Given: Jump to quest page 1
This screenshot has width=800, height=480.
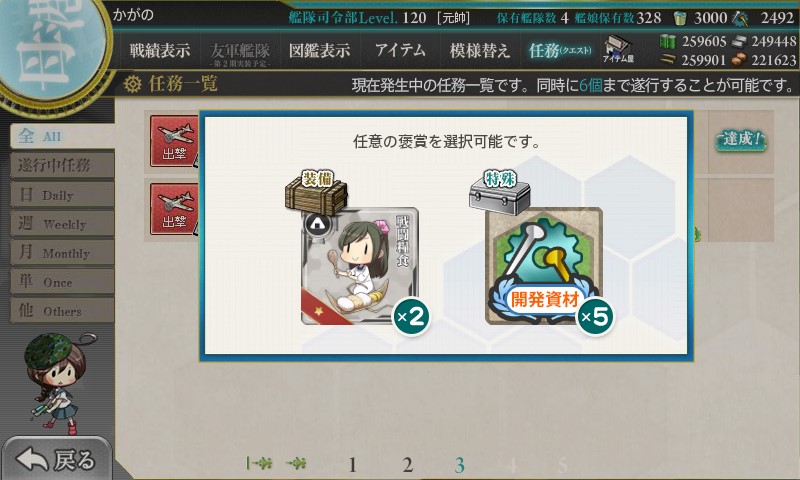Looking at the screenshot, I should (x=353, y=465).
